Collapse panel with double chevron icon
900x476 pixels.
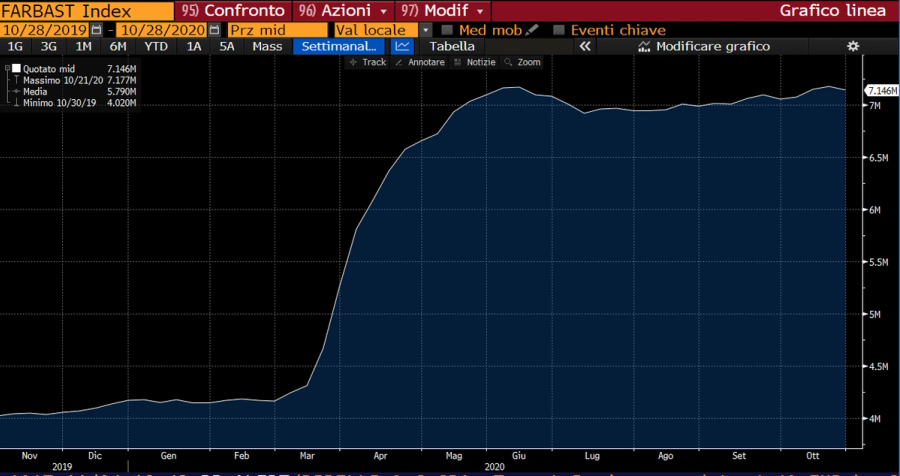585,47
